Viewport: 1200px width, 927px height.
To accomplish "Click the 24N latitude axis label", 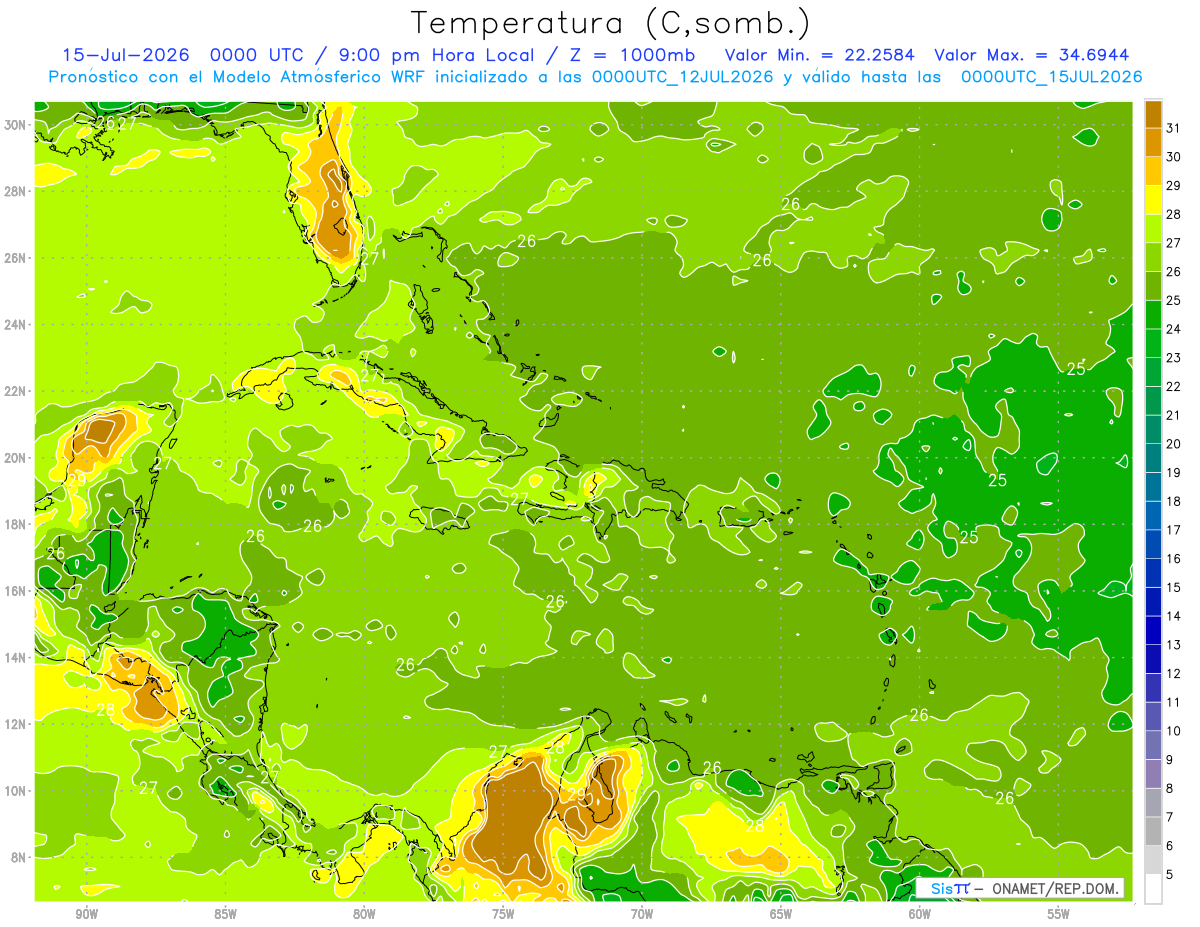I will click(16, 324).
